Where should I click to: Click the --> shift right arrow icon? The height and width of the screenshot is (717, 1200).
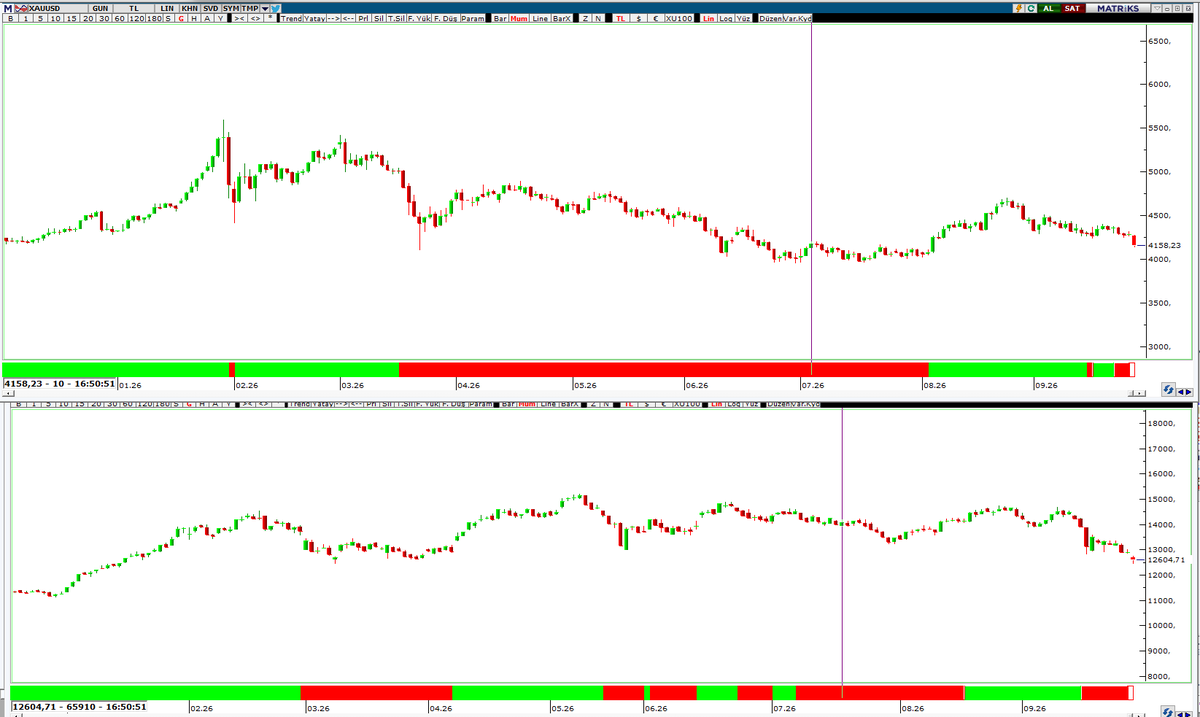pos(333,19)
